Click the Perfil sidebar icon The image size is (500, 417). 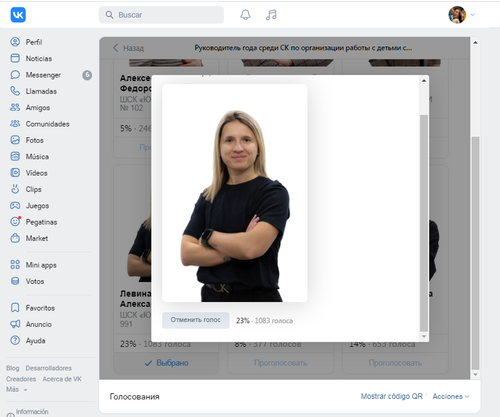pos(15,42)
